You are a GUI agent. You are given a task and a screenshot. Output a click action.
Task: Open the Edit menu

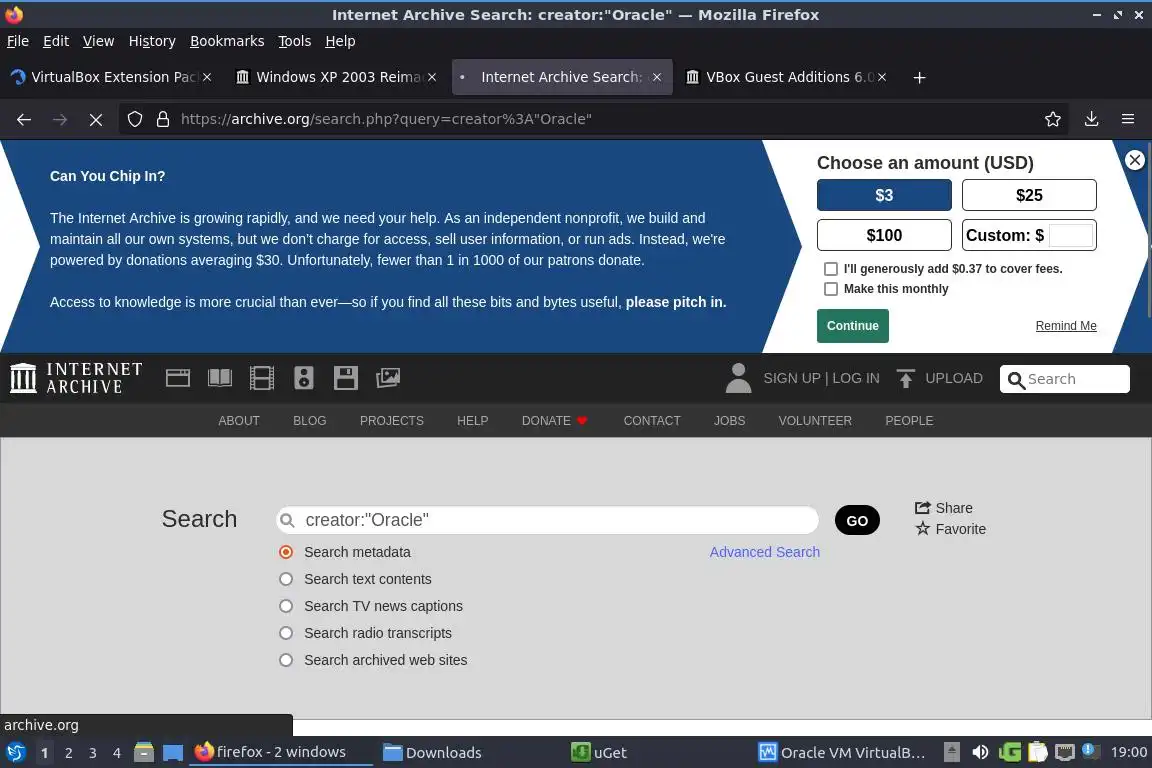(56, 41)
